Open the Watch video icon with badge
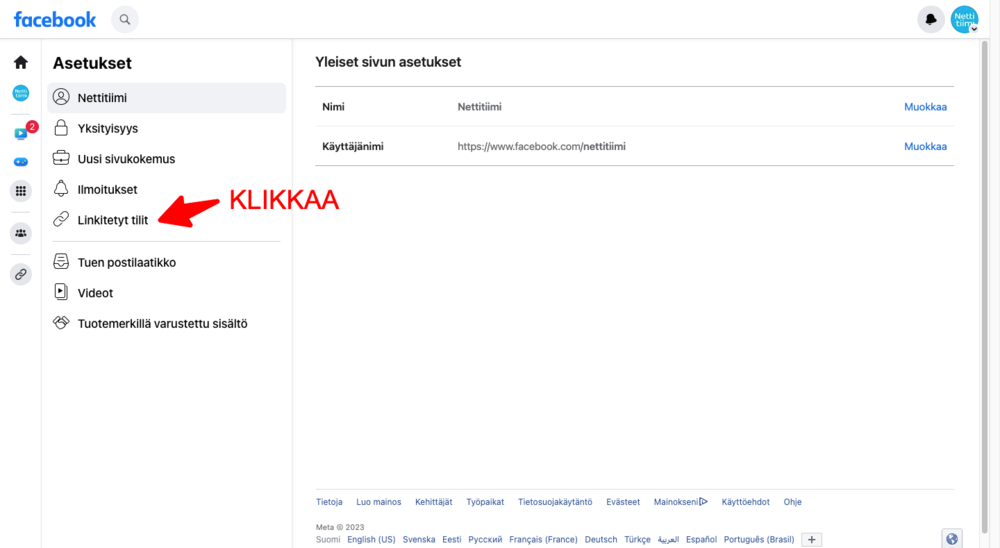 (21, 134)
